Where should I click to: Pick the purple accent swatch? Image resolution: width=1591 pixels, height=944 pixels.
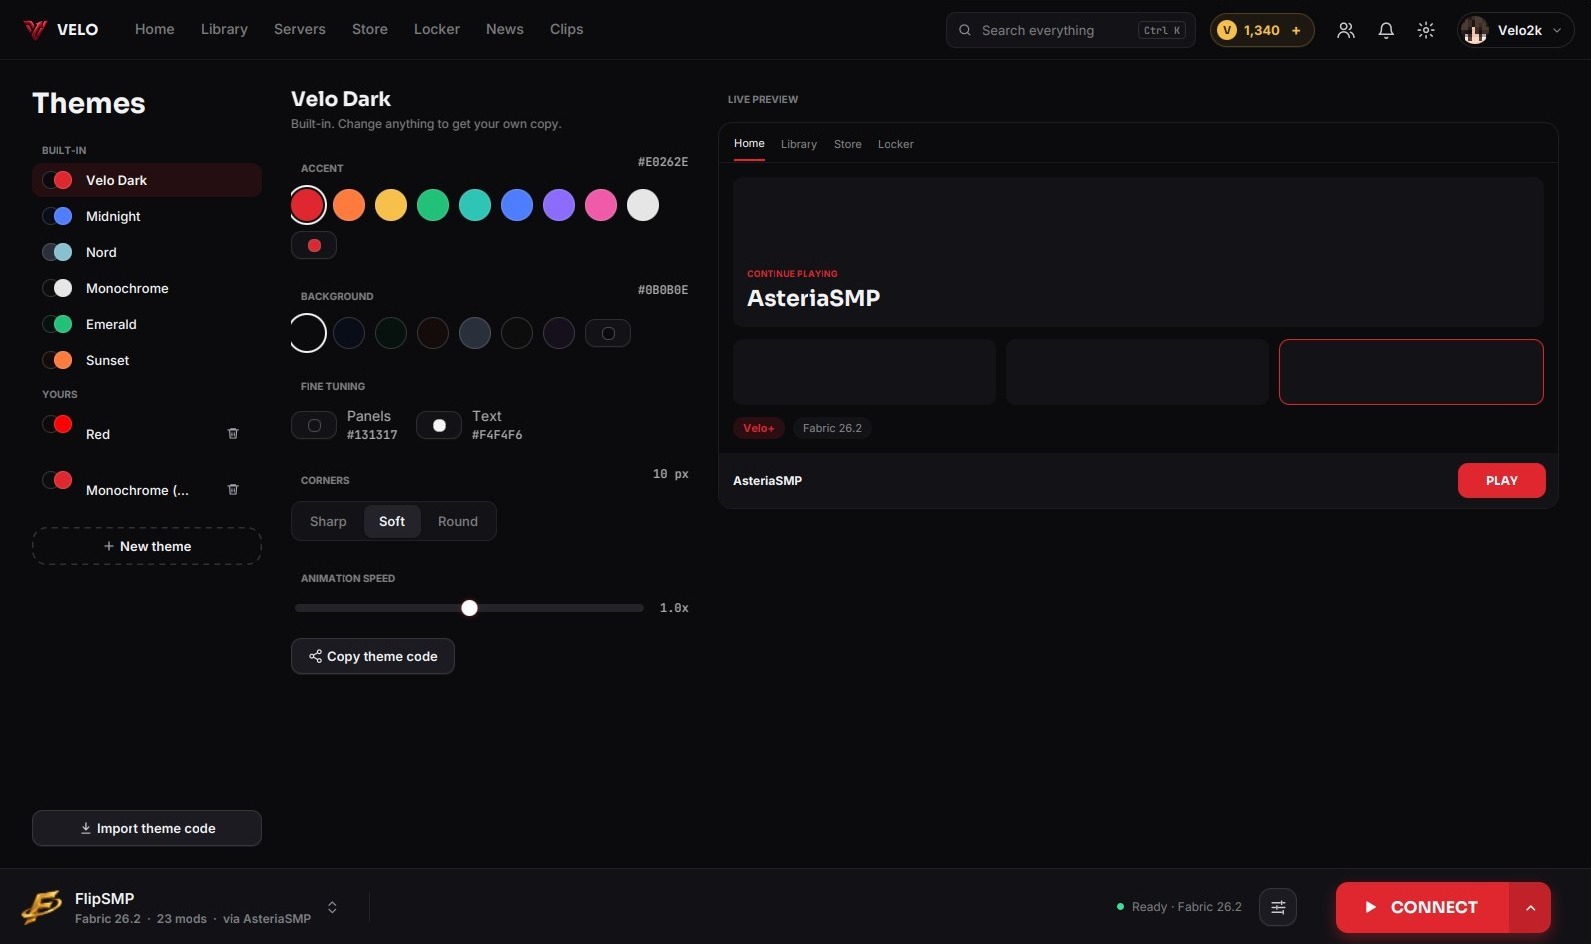point(559,205)
